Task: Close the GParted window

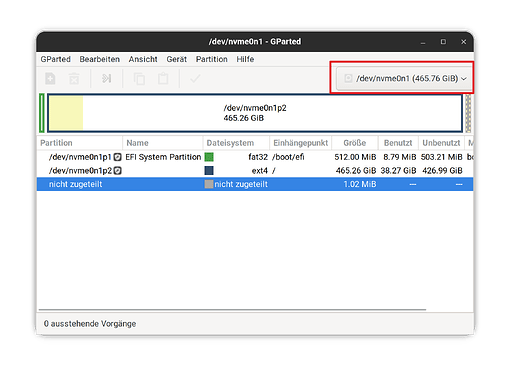Action: (x=464, y=42)
